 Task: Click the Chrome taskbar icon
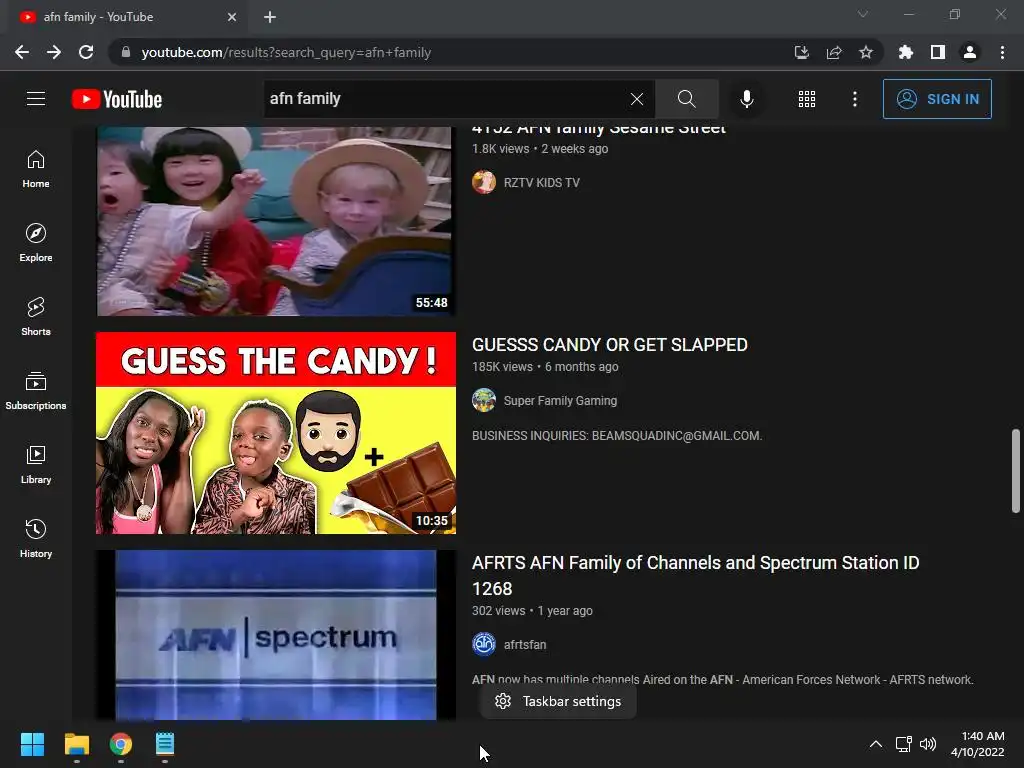coord(121,744)
